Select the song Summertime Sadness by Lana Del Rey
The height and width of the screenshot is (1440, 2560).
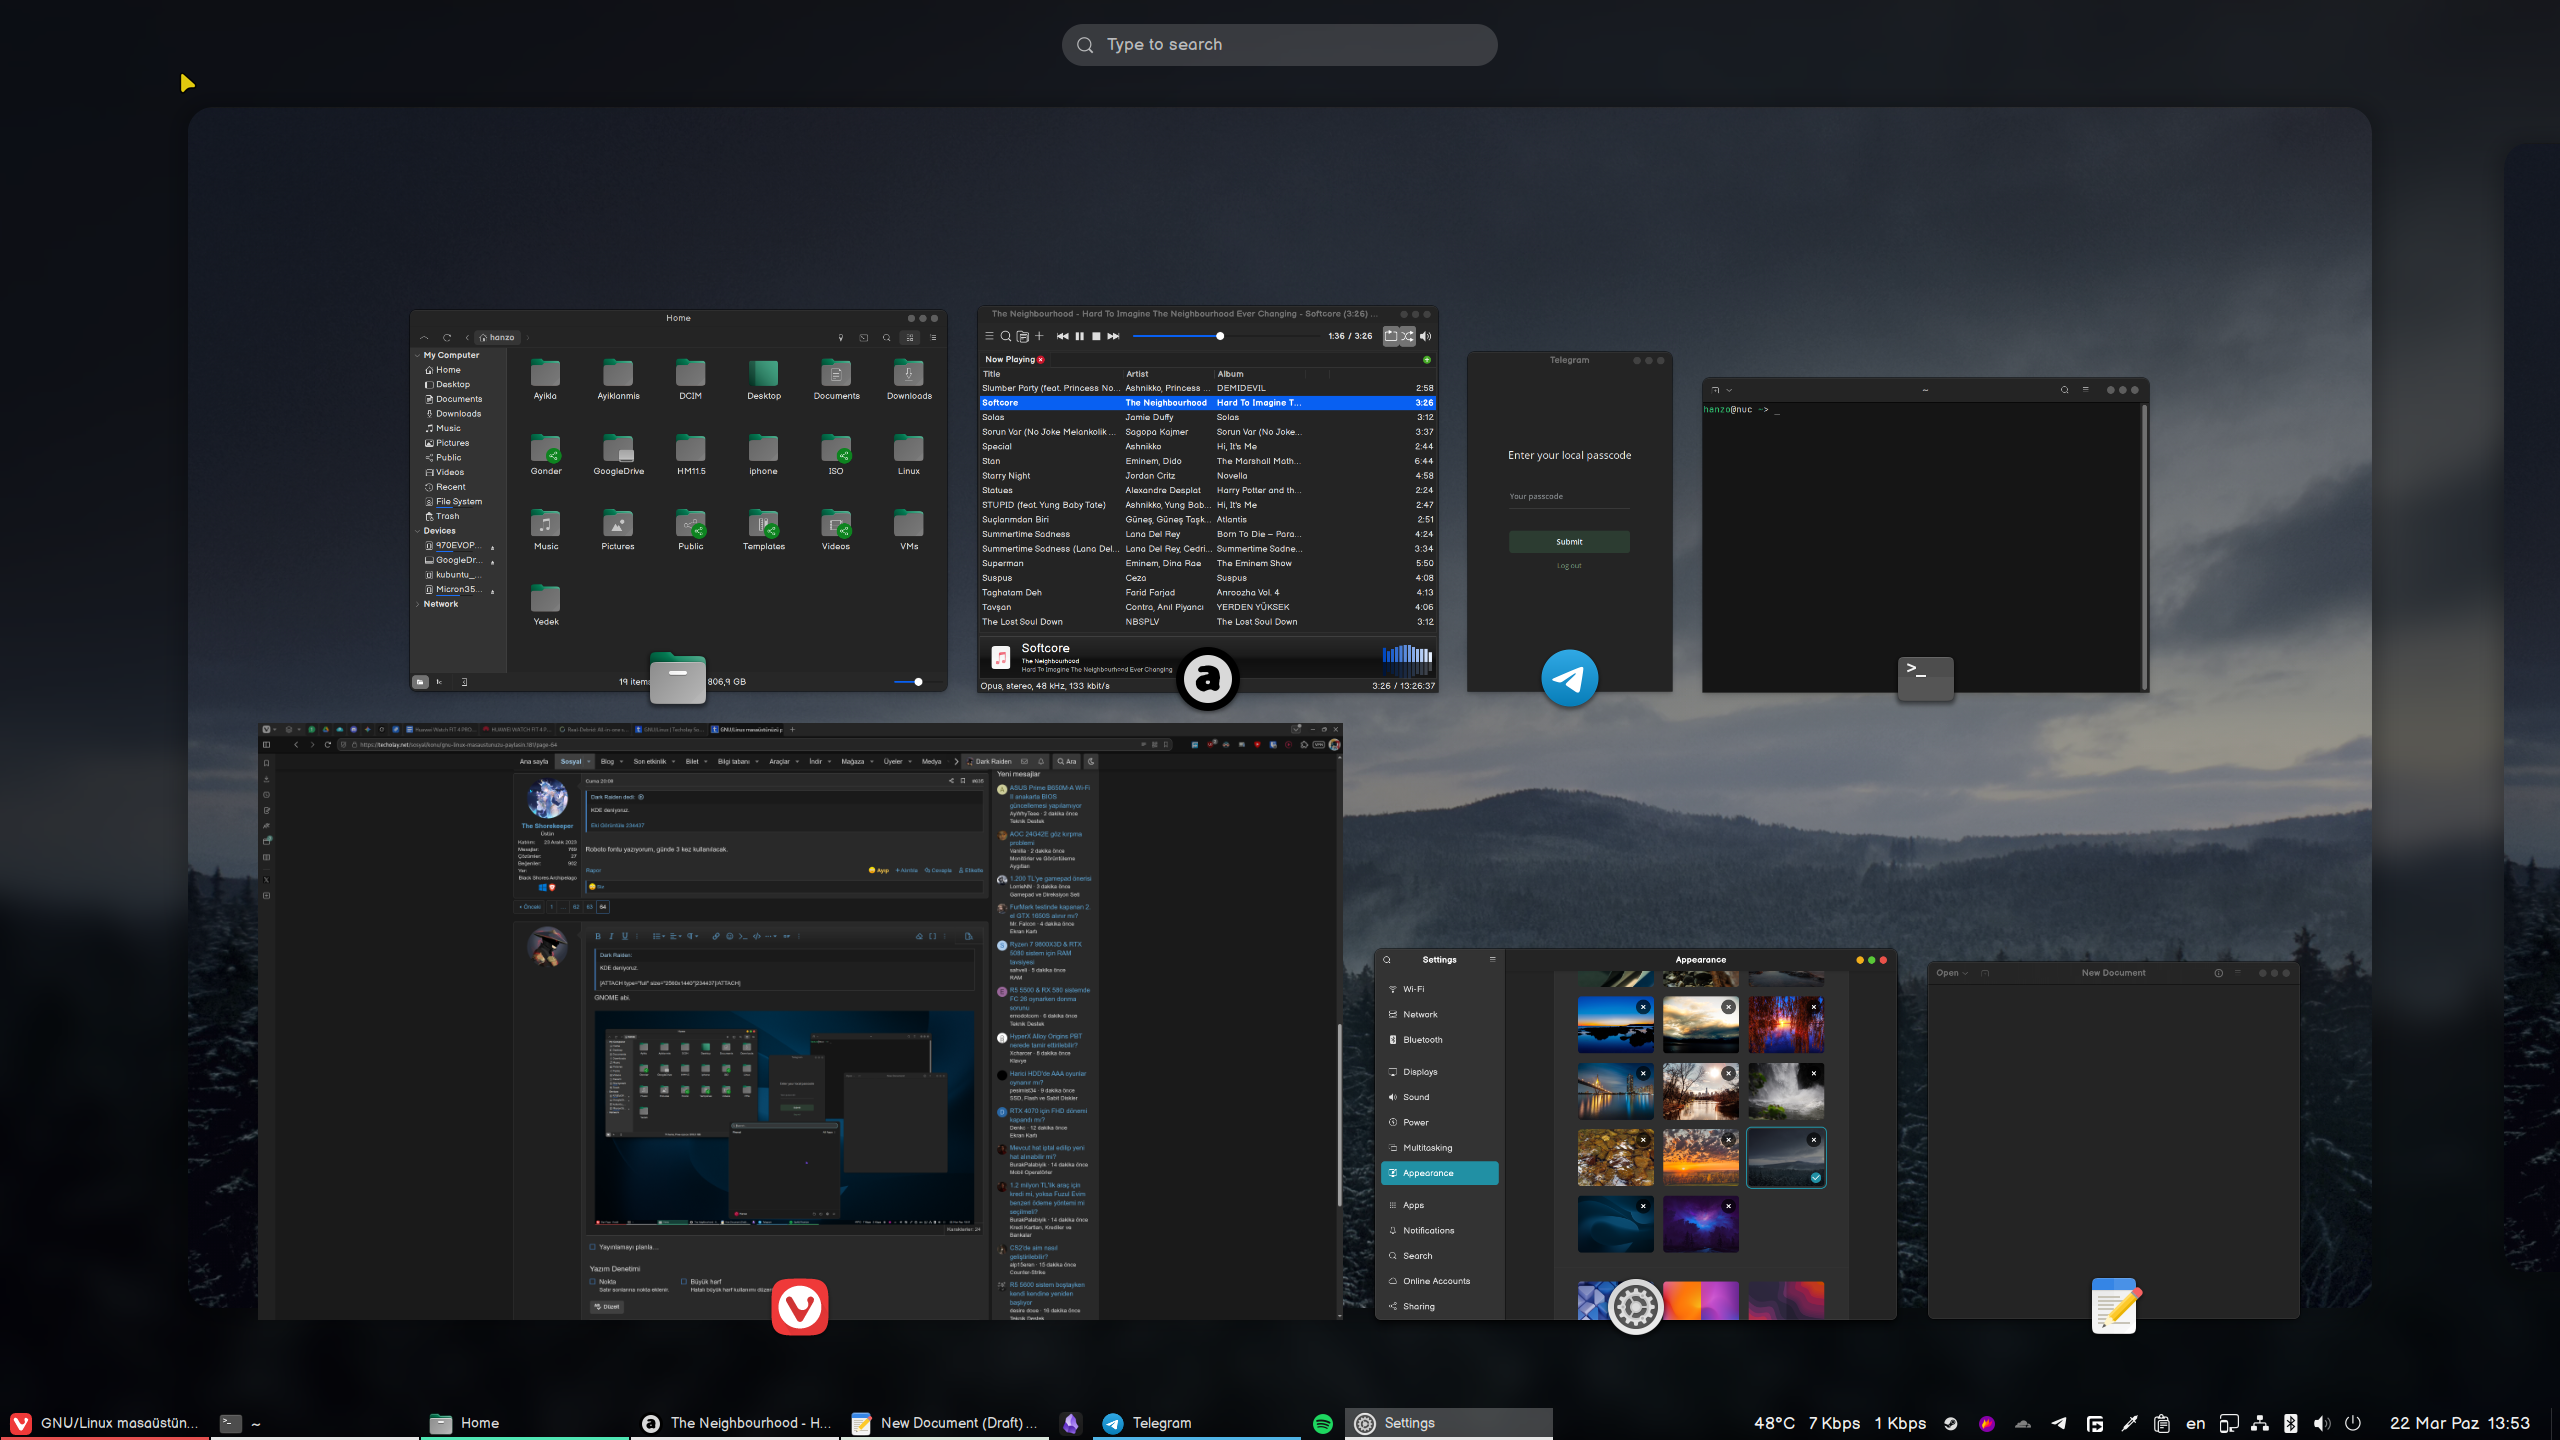click(x=1207, y=534)
